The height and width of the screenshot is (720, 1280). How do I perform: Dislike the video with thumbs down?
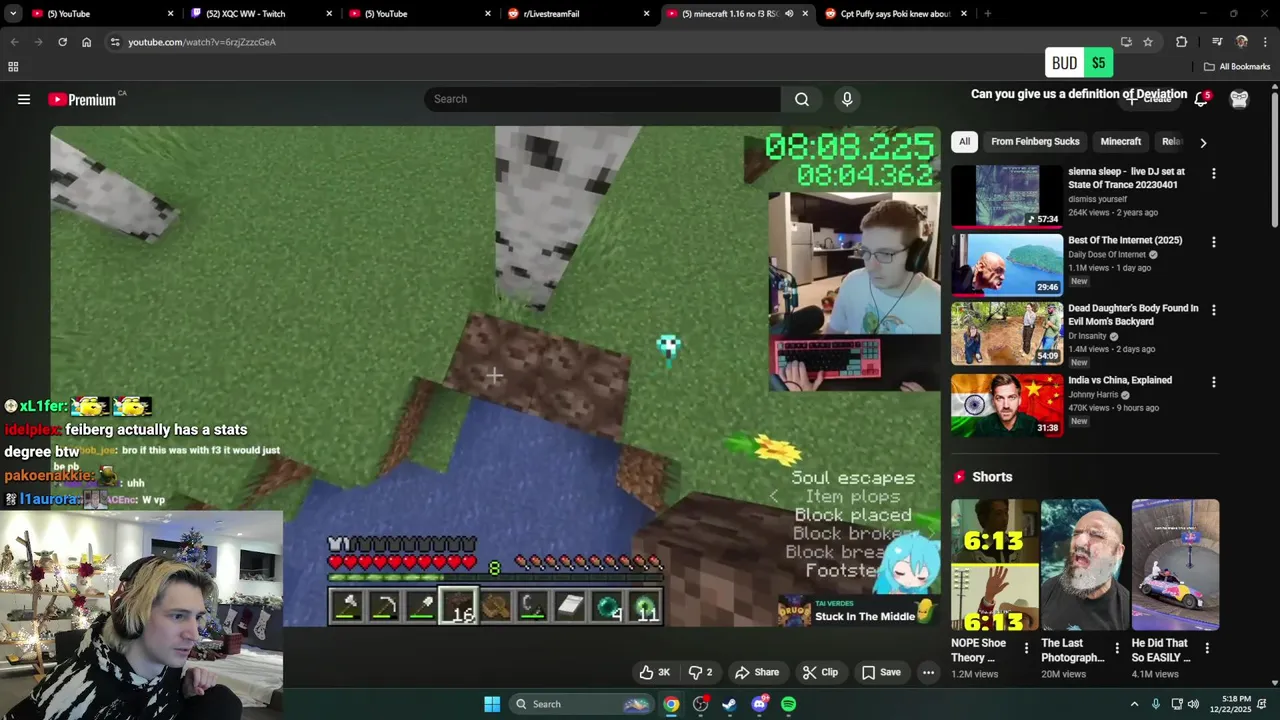tap(701, 672)
